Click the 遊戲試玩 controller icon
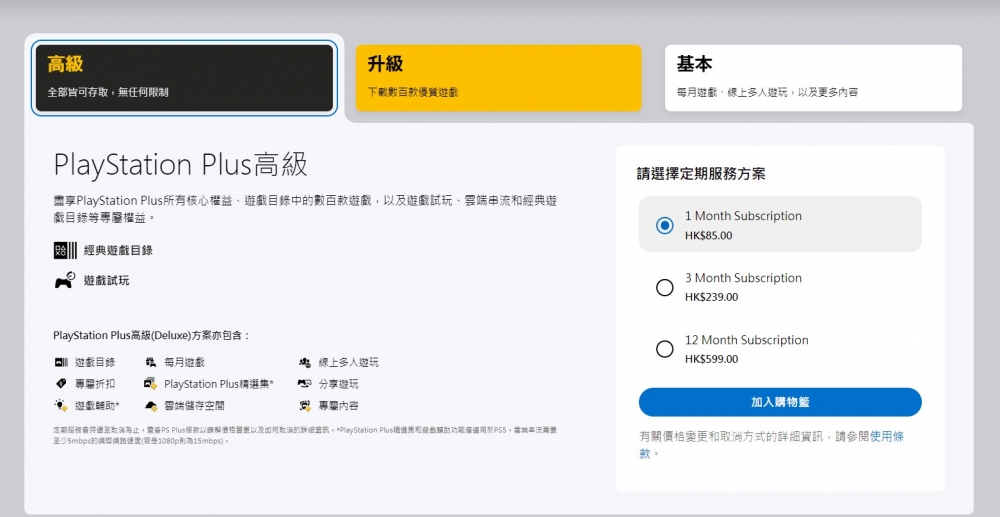 [x=64, y=280]
